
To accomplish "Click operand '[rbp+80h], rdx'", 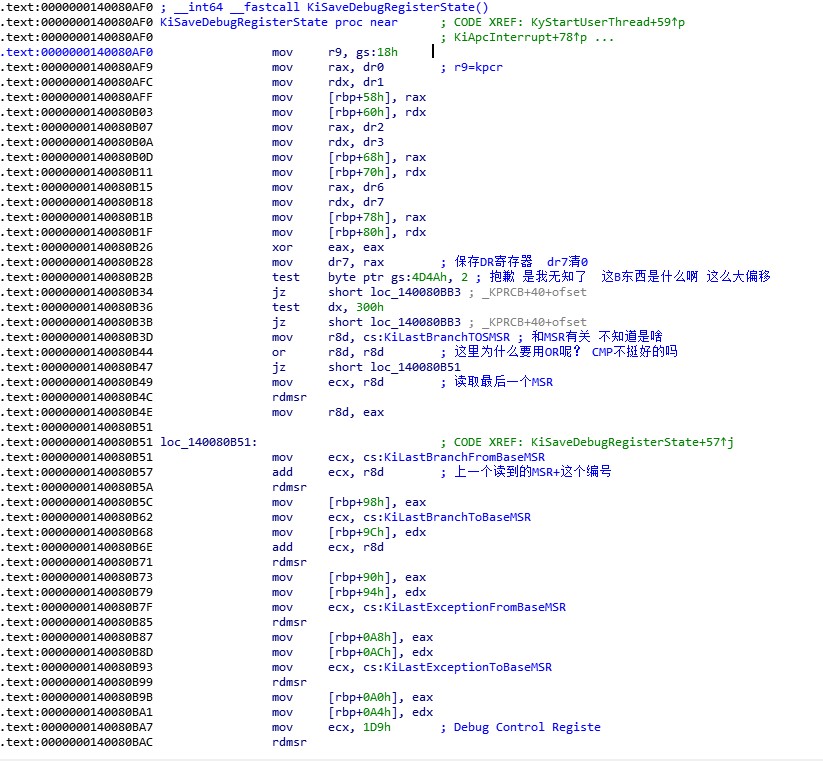I will (x=377, y=232).
